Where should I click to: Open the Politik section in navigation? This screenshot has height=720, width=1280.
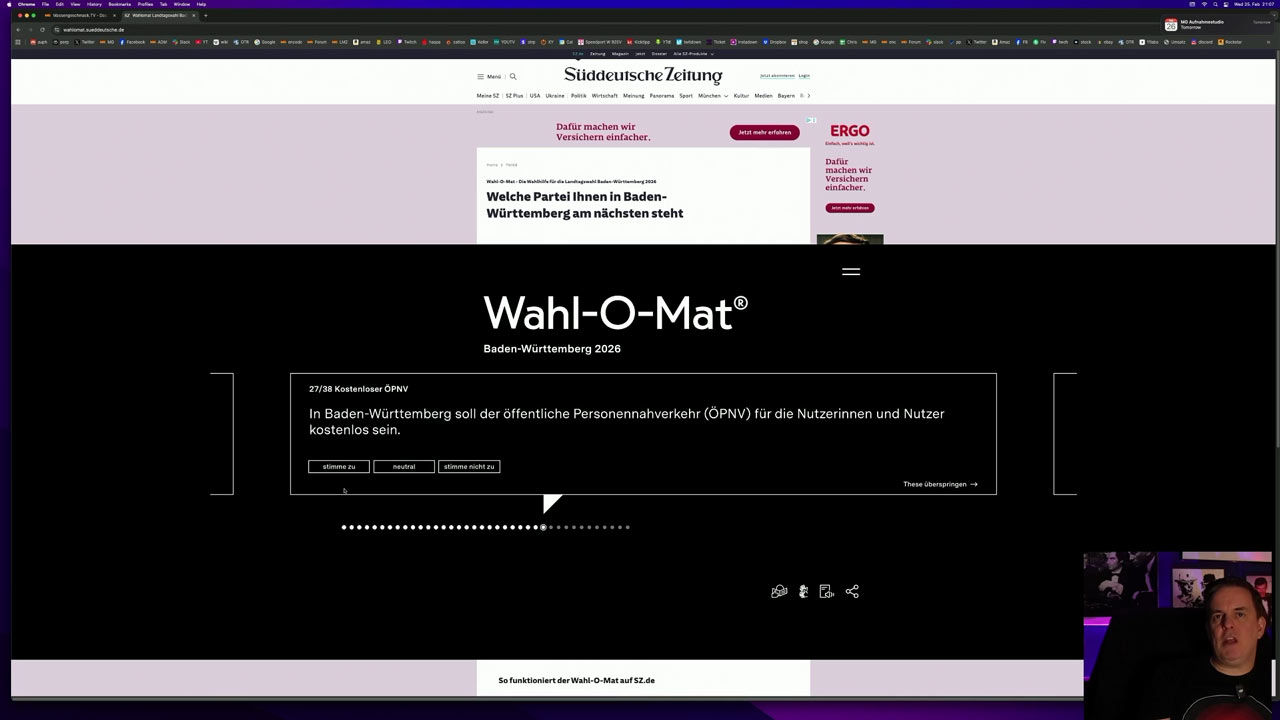pos(579,96)
